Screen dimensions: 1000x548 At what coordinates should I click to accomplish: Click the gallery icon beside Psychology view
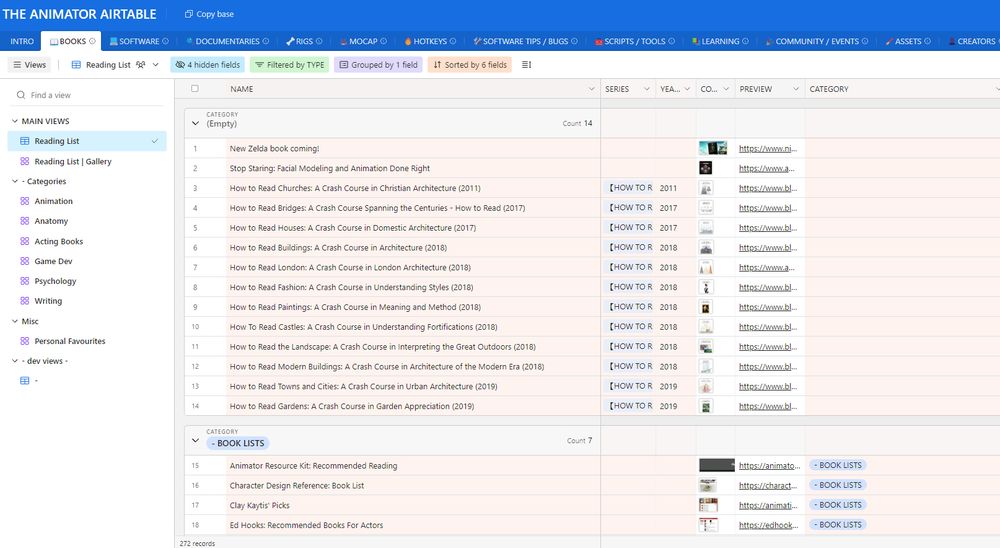point(24,281)
